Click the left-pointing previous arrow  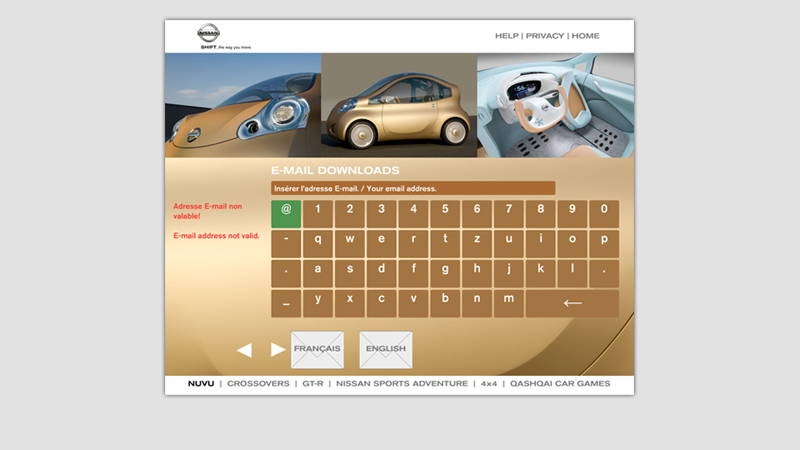pos(244,350)
